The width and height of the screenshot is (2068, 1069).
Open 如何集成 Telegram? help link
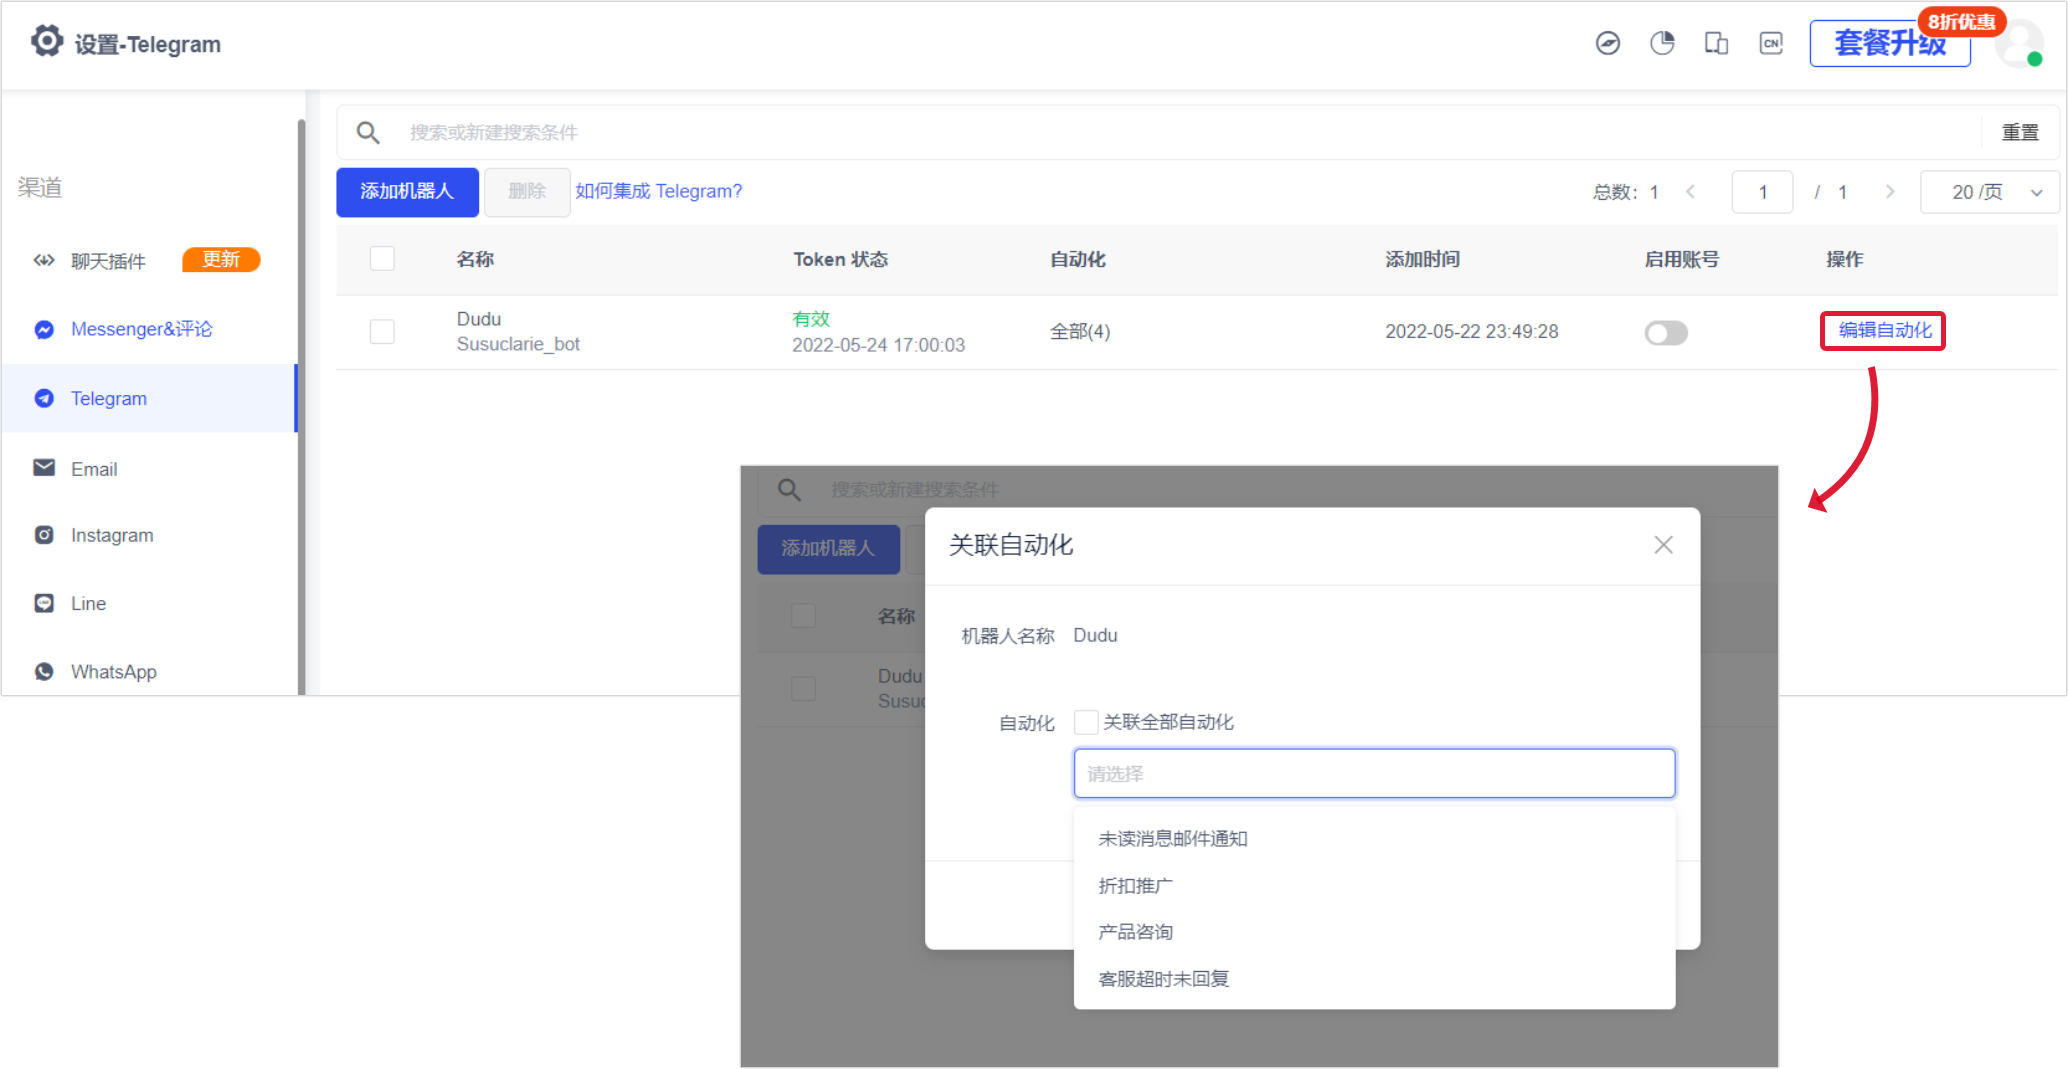[x=658, y=191]
